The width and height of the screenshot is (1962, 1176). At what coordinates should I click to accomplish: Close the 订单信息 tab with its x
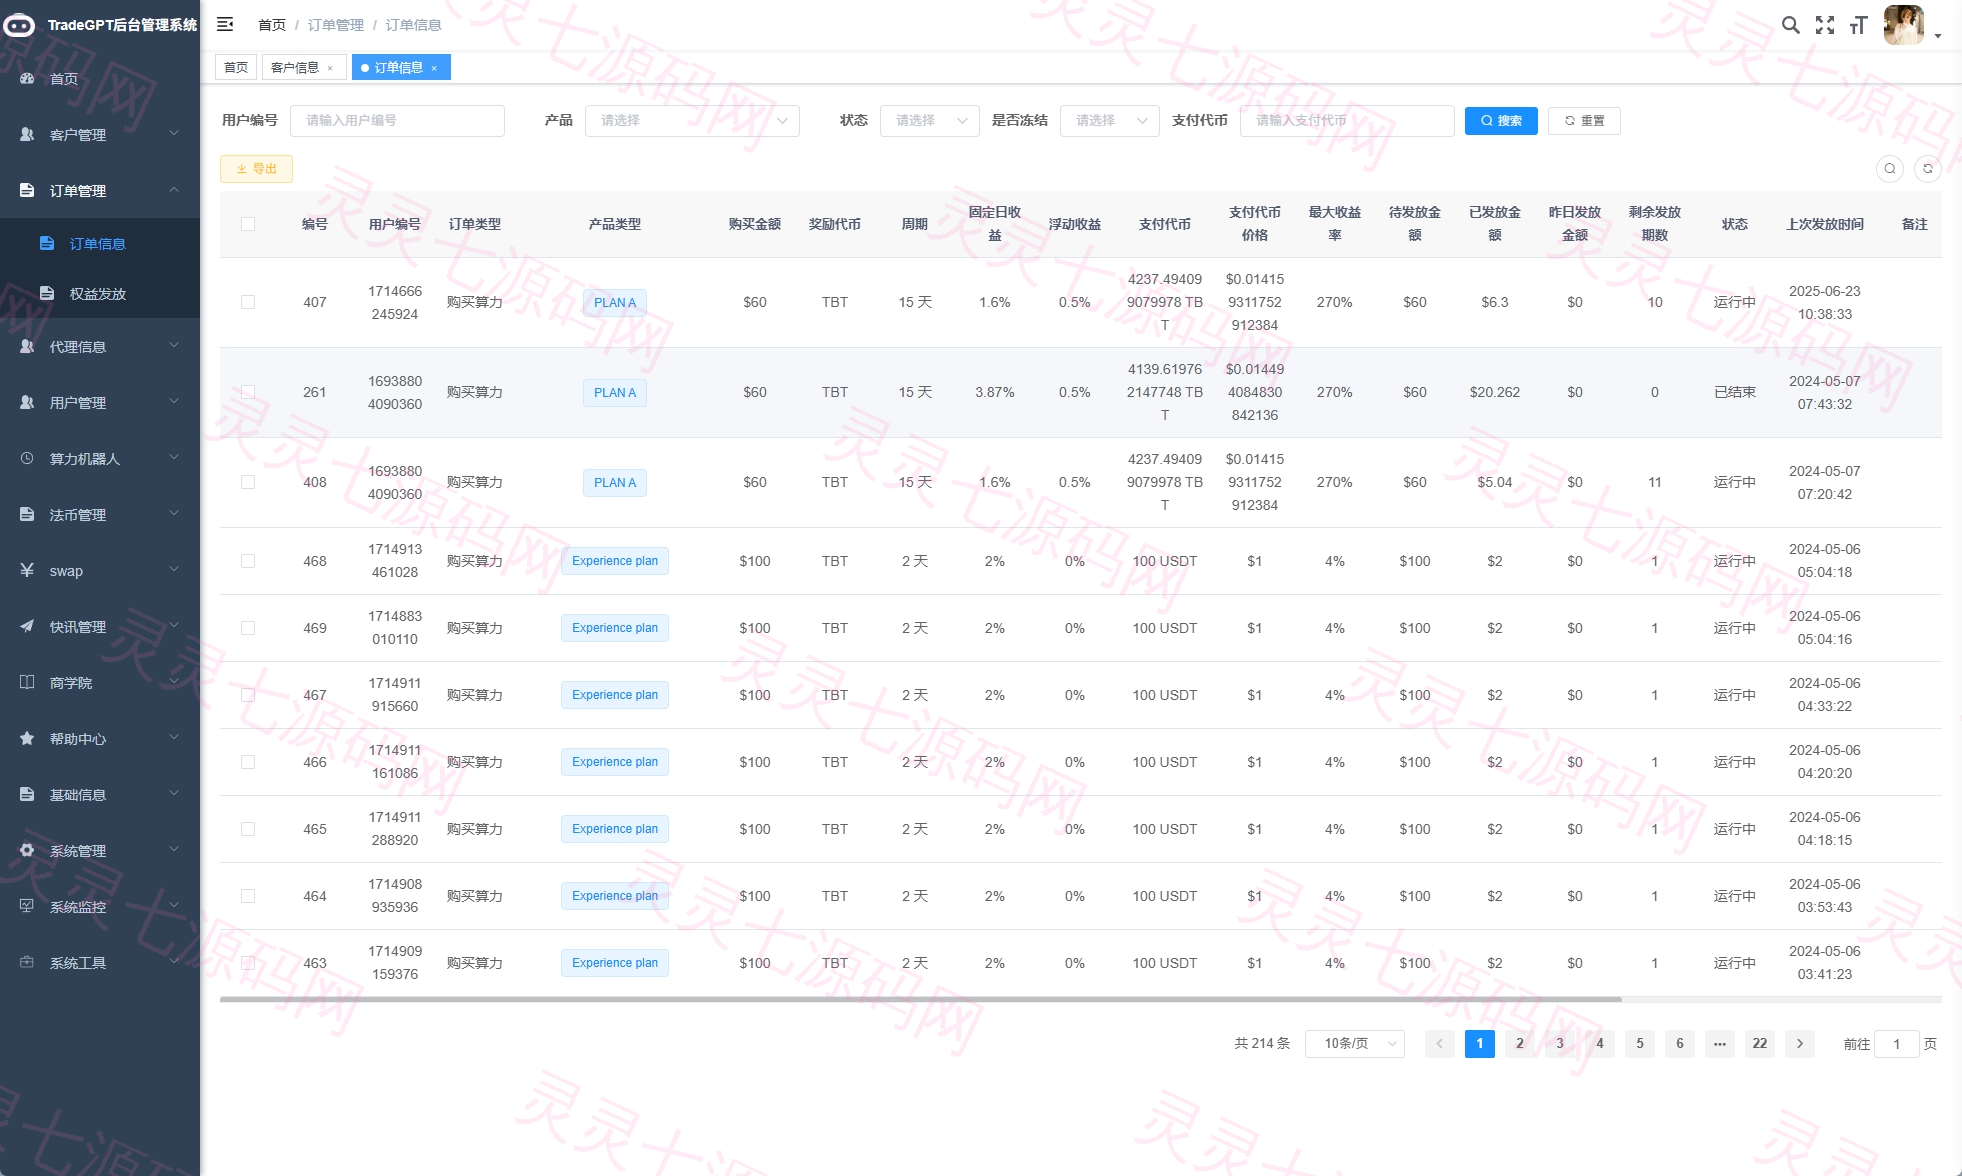point(434,68)
